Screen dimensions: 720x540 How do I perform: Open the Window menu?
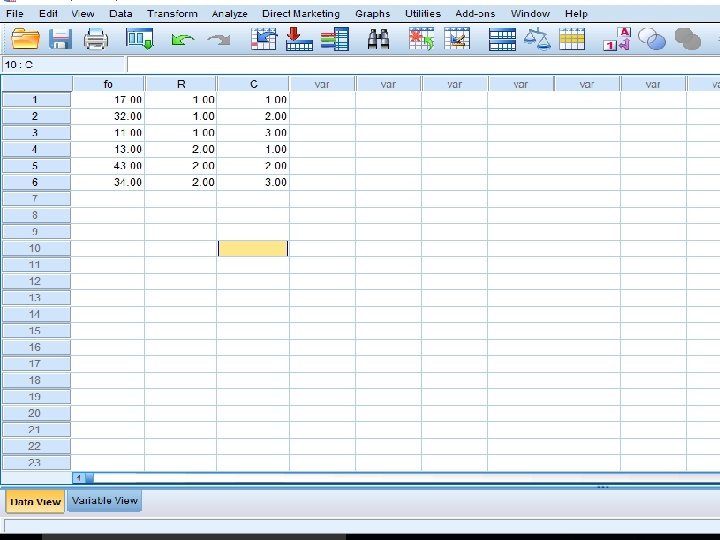[x=530, y=14]
